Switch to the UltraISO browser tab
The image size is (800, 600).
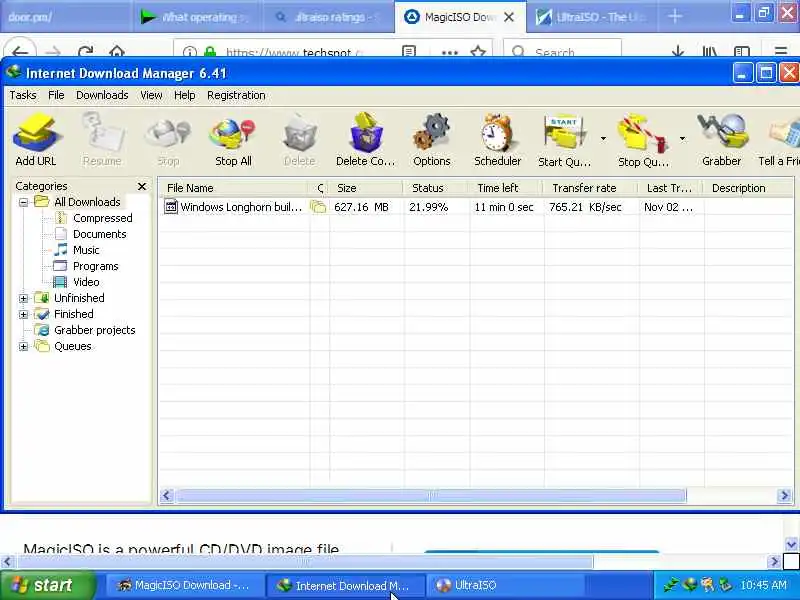pyautogui.click(x=591, y=17)
